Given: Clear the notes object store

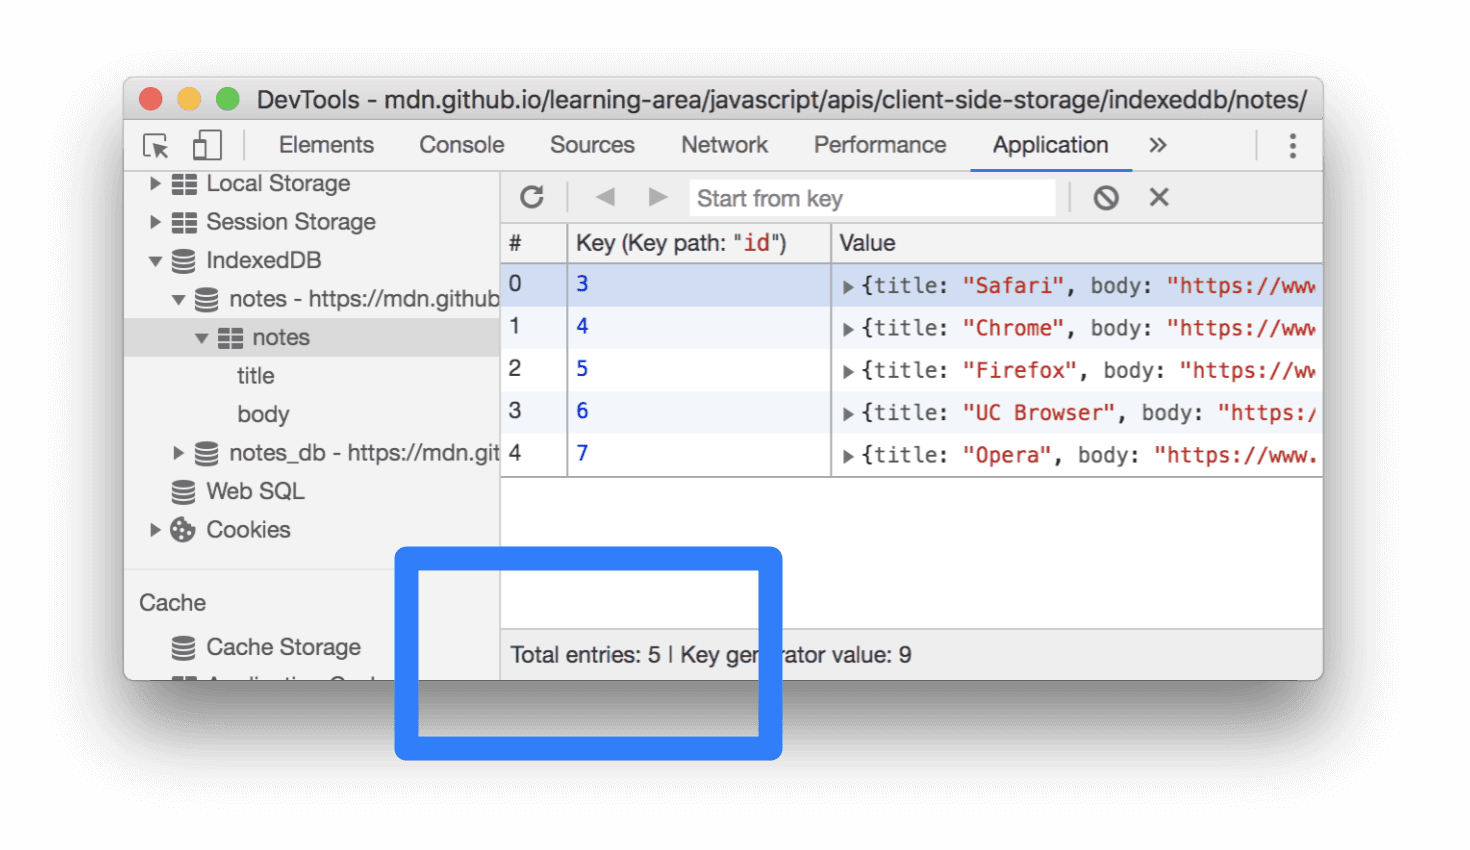Looking at the screenshot, I should pyautogui.click(x=1105, y=197).
